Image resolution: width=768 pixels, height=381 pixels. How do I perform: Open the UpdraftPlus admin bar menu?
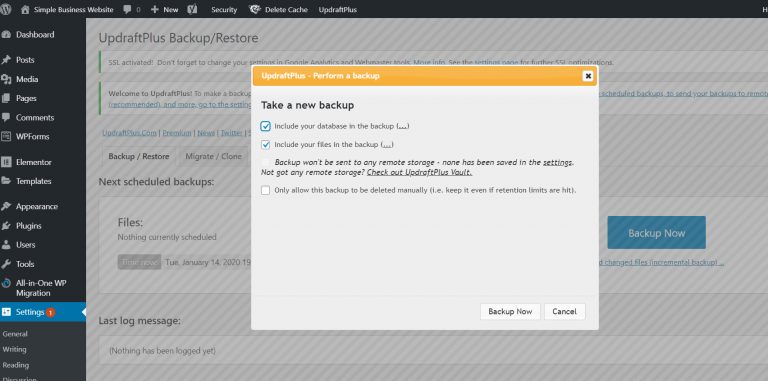[337, 9]
